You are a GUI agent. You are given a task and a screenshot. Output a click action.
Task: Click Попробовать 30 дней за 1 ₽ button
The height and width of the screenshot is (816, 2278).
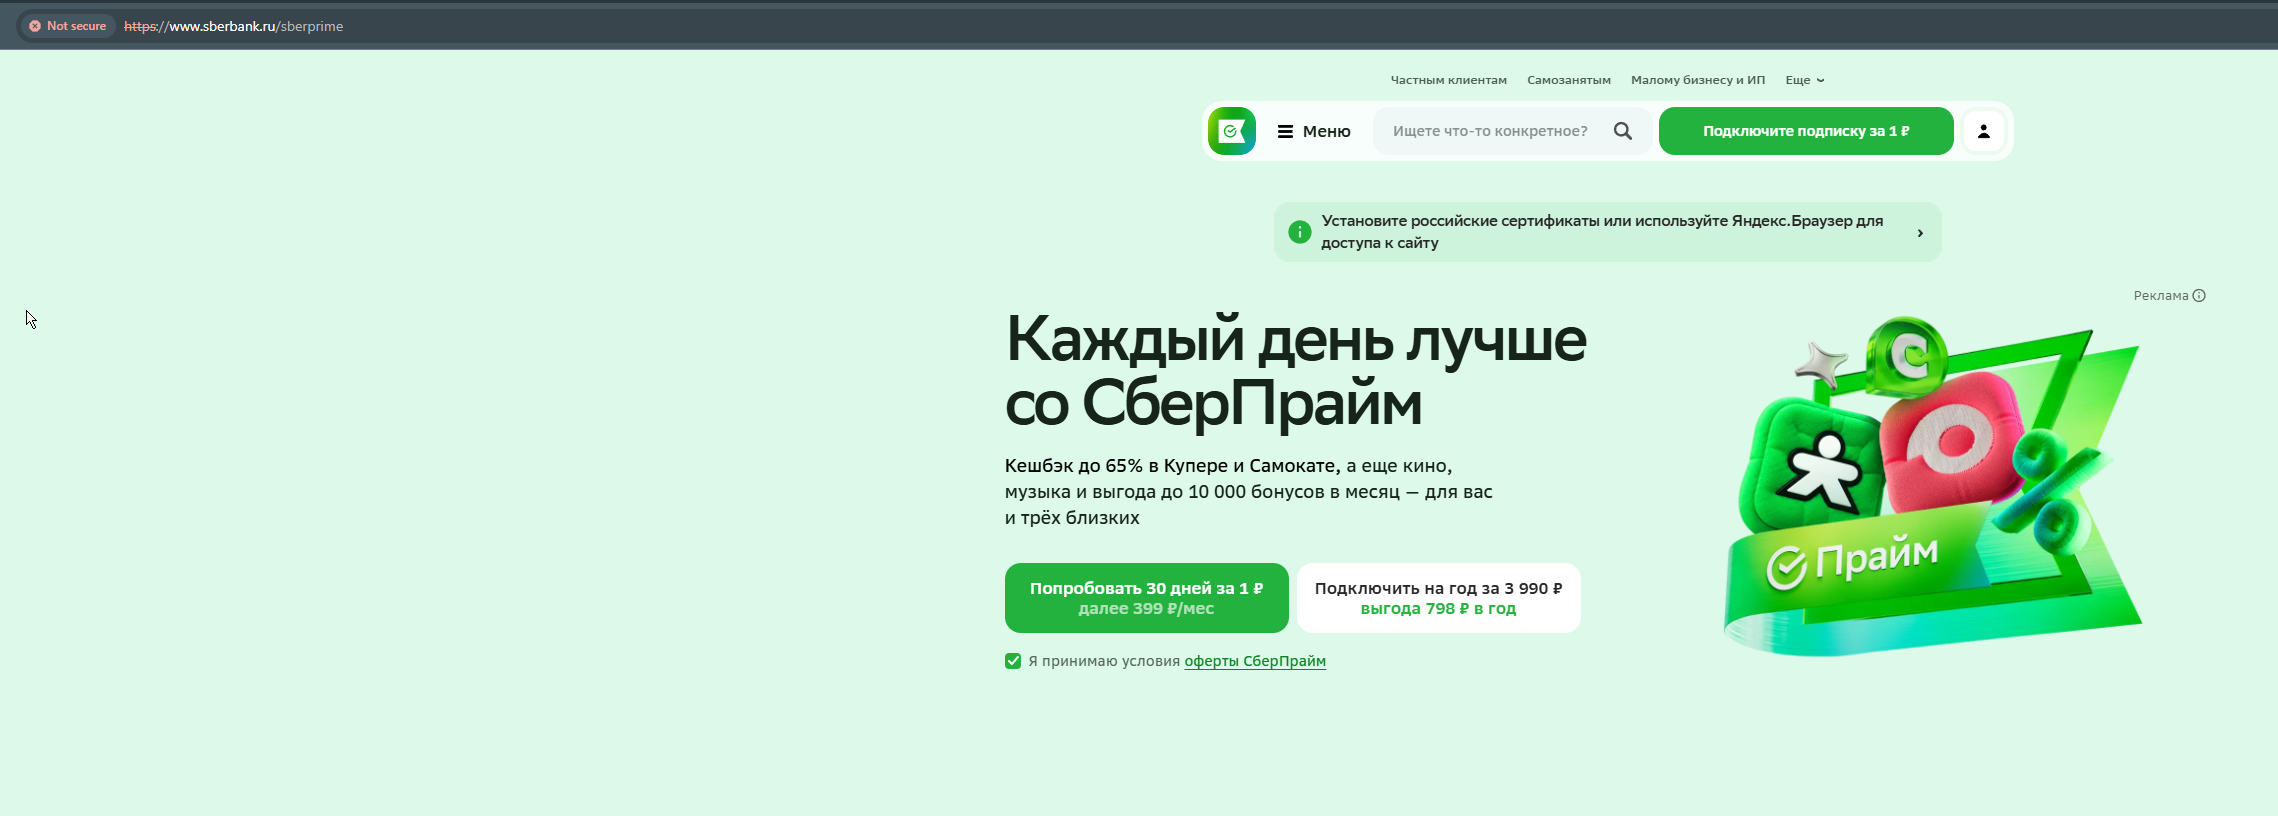click(1147, 598)
